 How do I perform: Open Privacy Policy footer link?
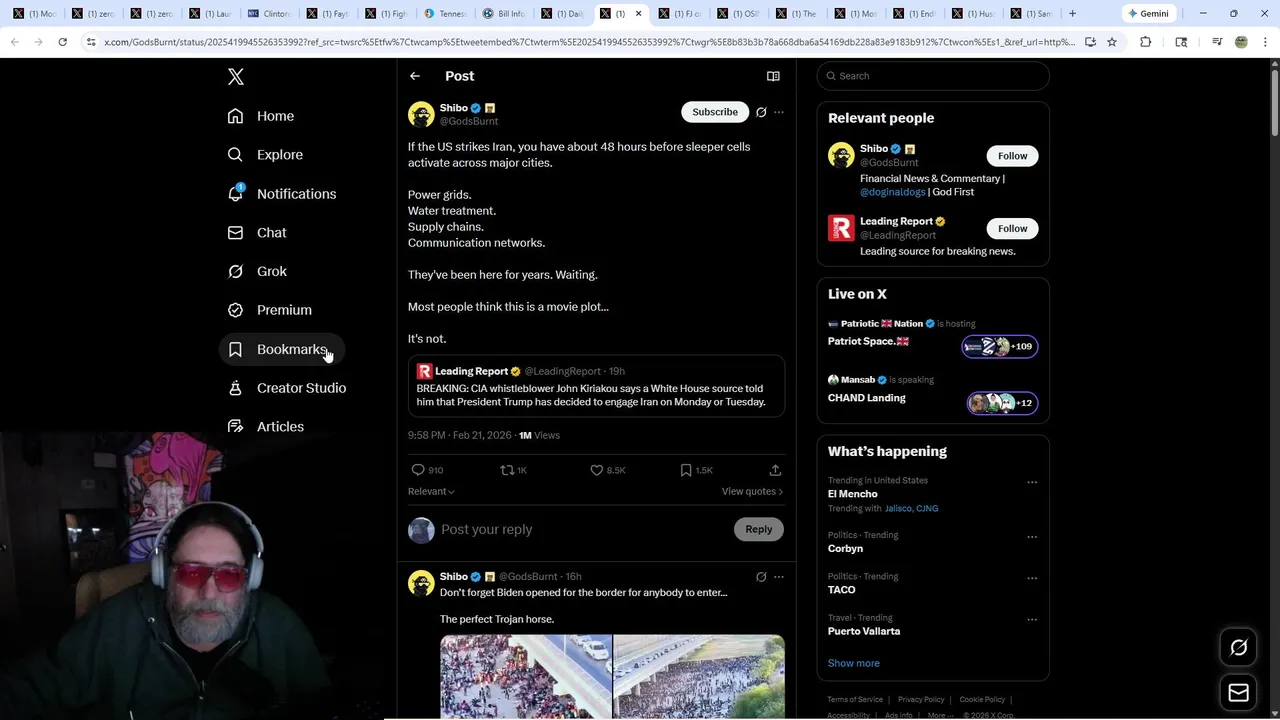[x=921, y=700]
